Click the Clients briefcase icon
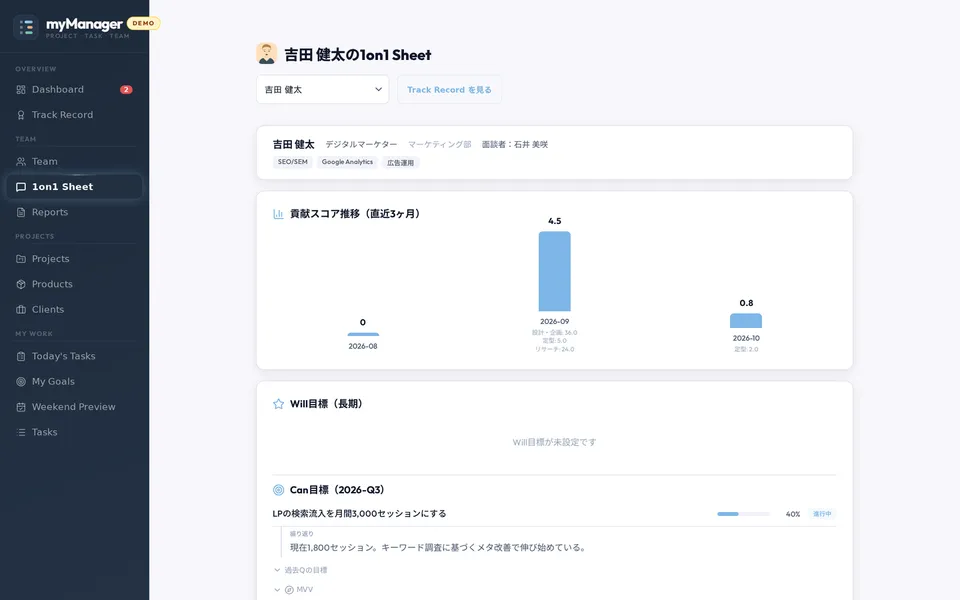 click(x=21, y=310)
